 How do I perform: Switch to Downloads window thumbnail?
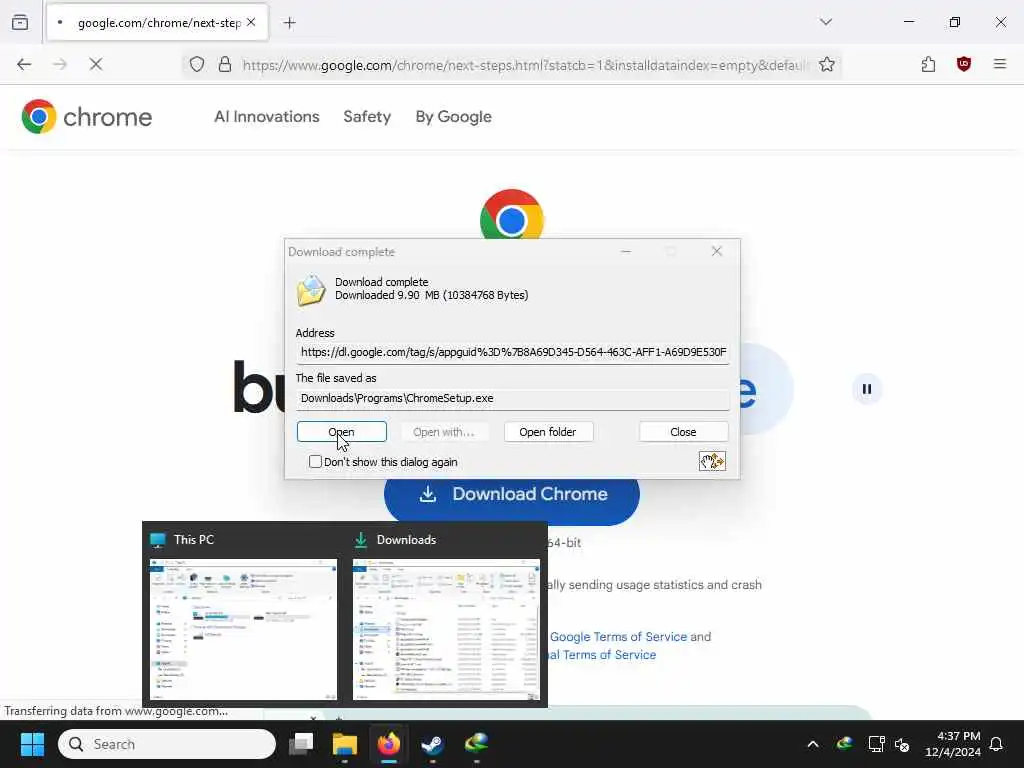point(447,617)
